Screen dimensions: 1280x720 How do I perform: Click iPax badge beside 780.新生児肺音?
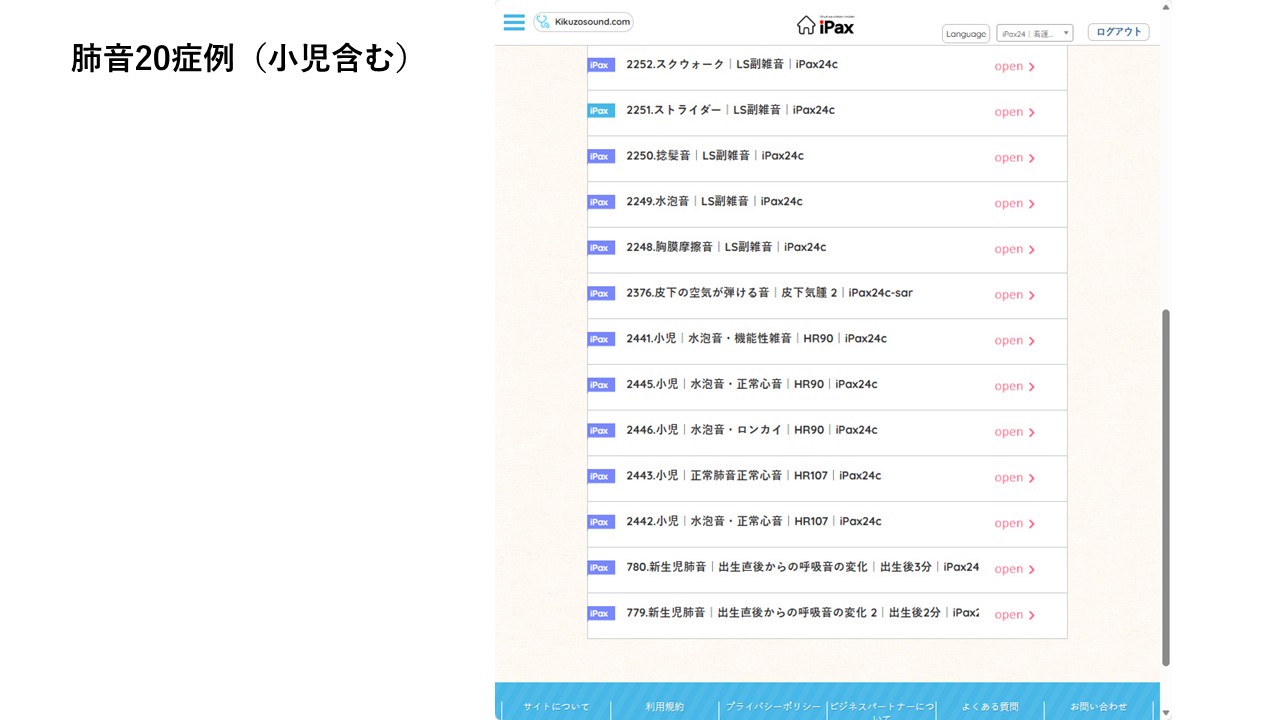click(601, 568)
